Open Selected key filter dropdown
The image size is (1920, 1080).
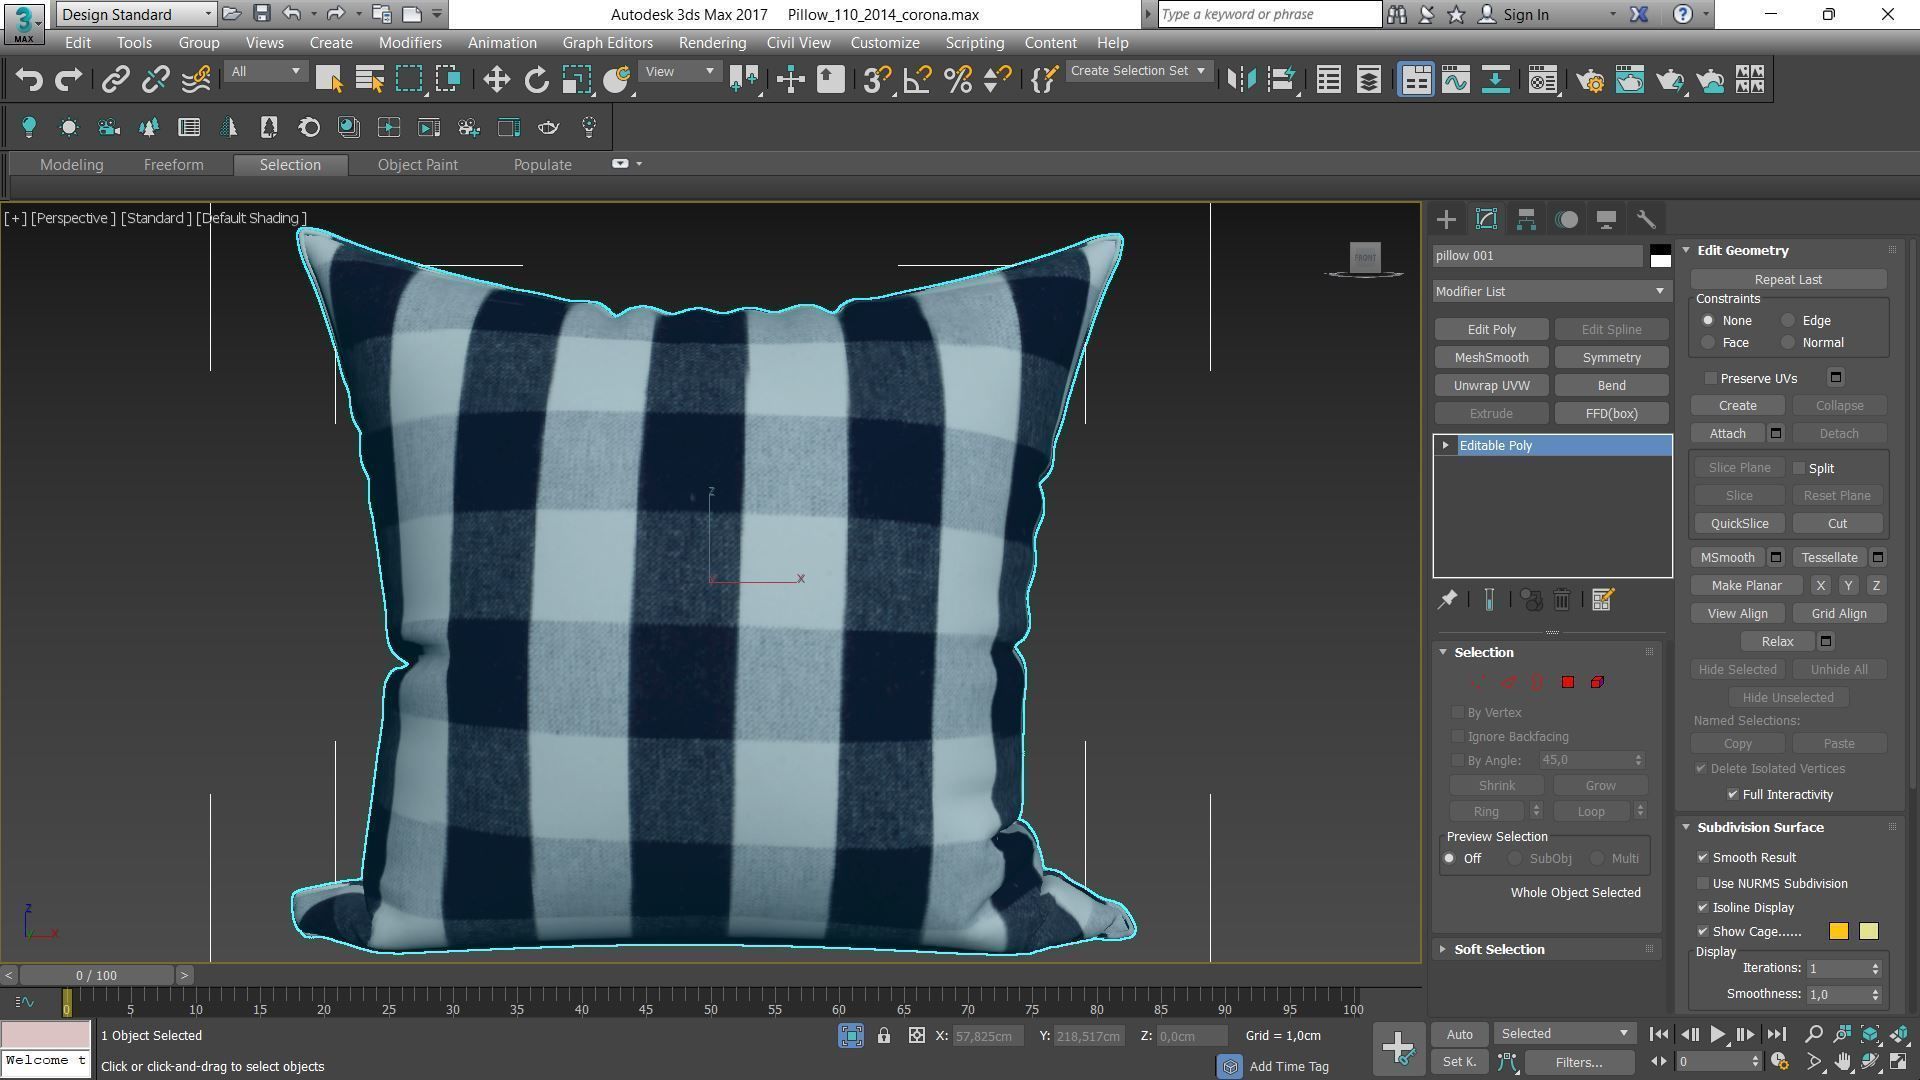[x=1564, y=1034]
